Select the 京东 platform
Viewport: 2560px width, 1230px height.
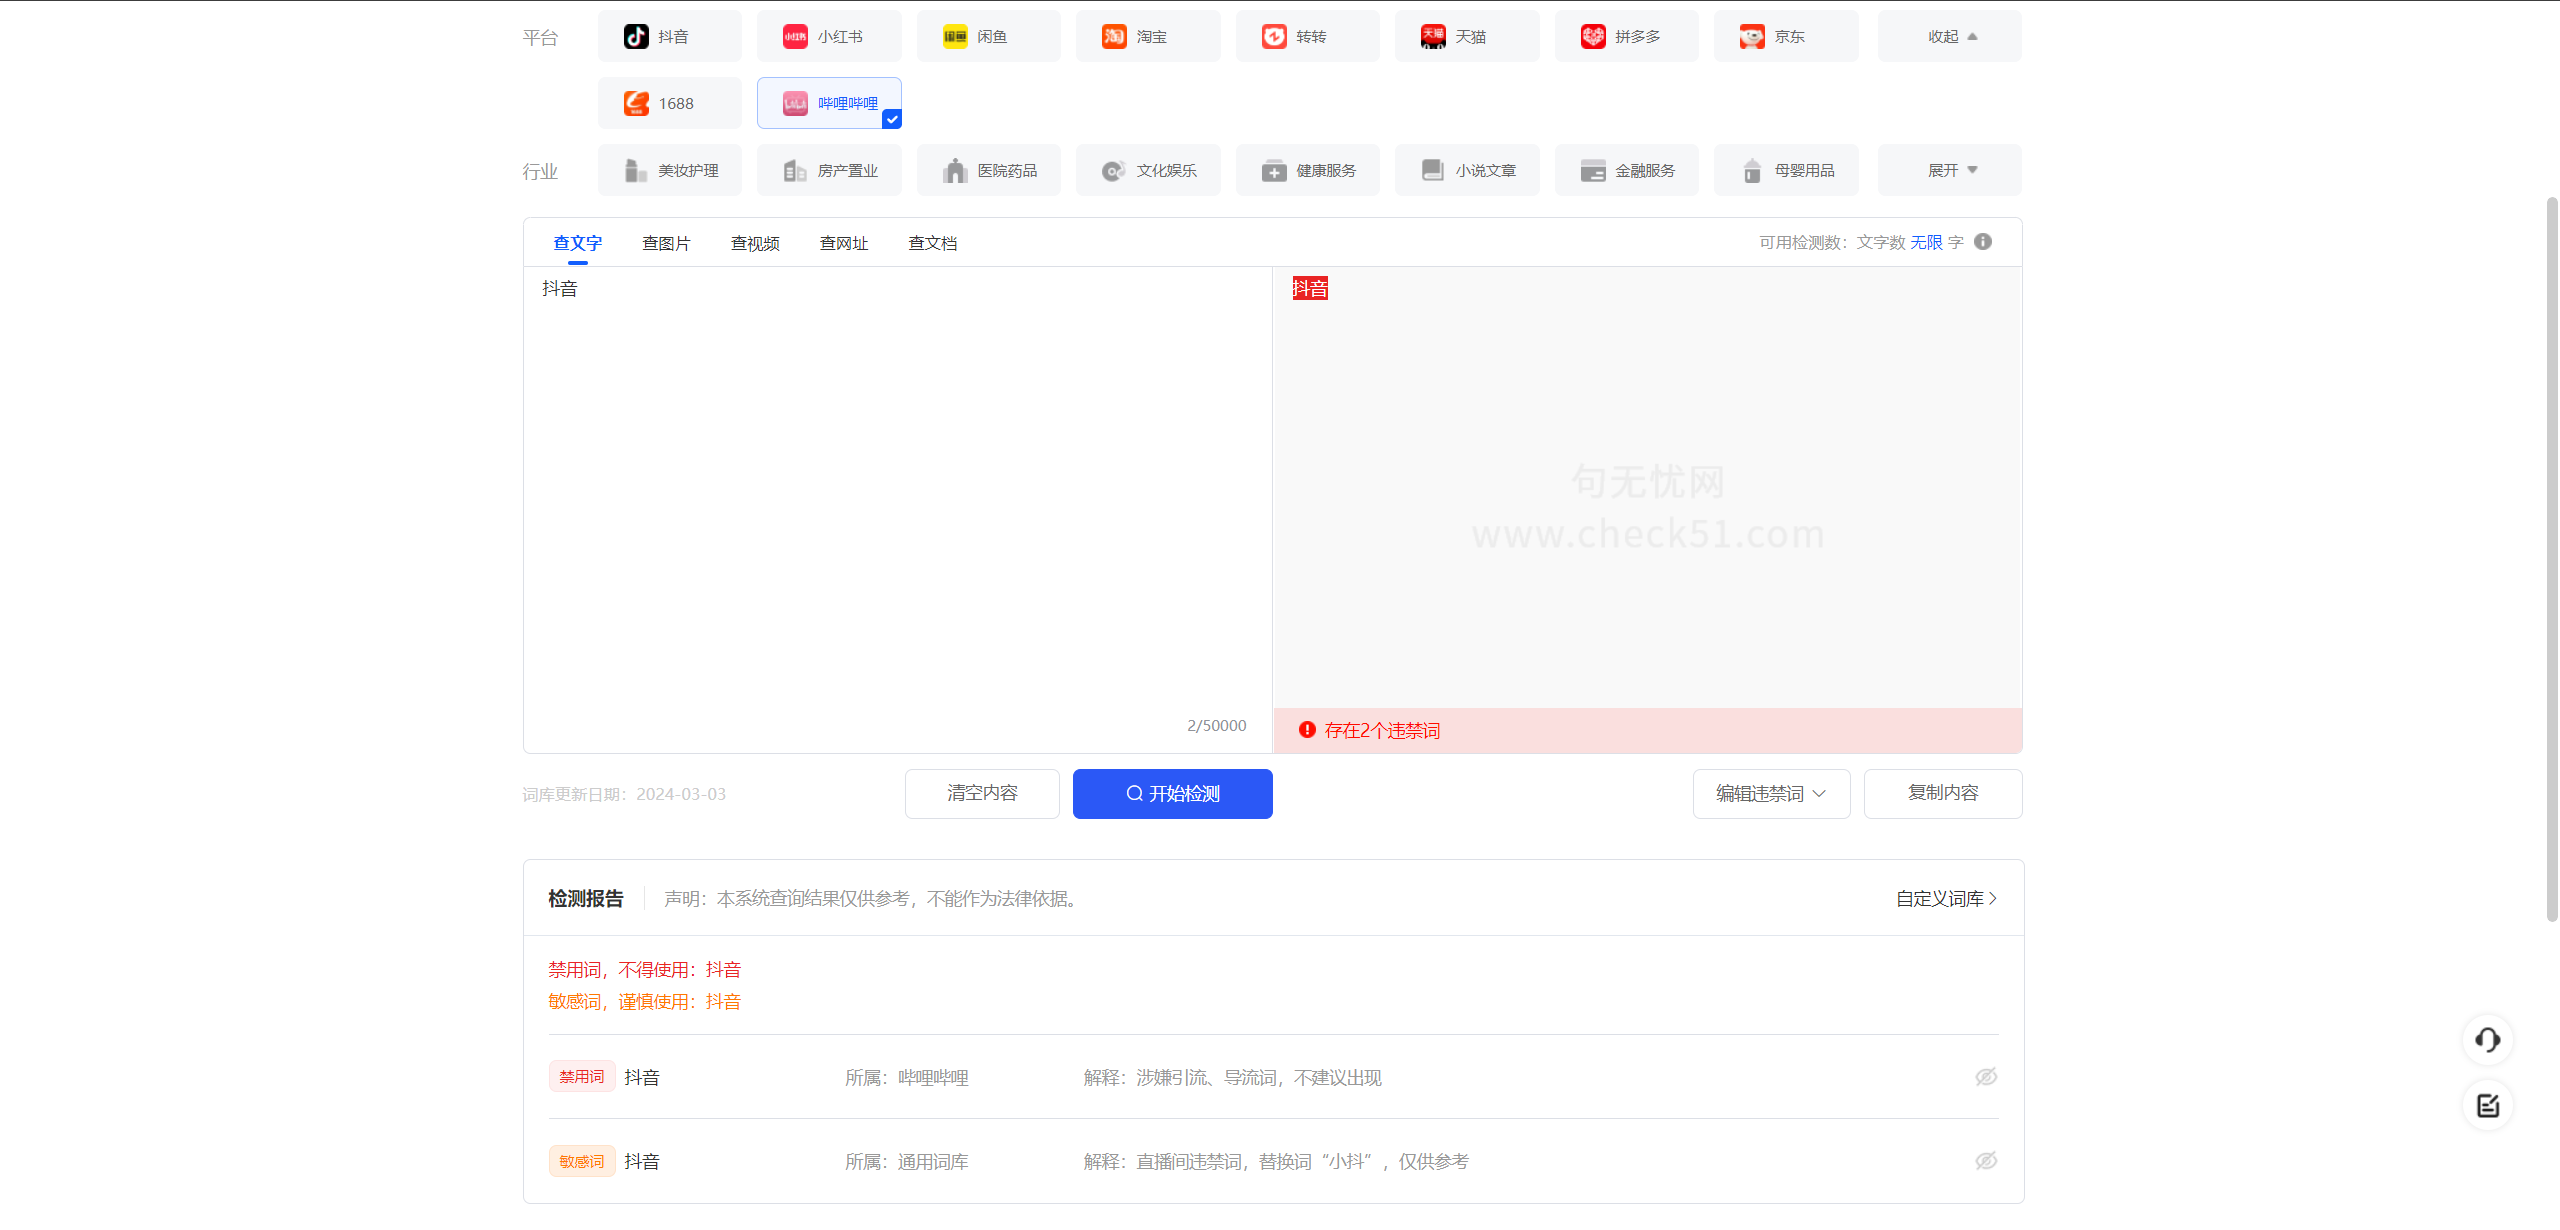point(1786,37)
